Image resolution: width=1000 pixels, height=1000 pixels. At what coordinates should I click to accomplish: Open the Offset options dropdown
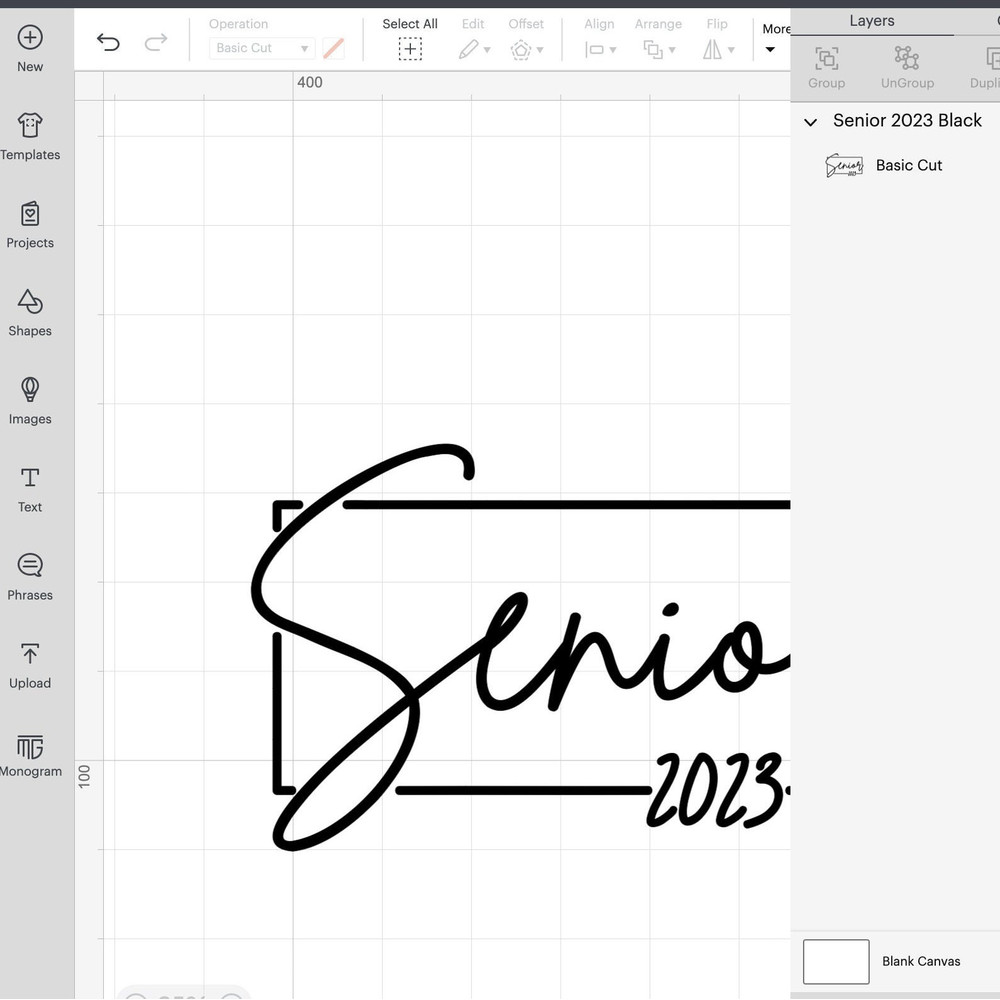527,47
